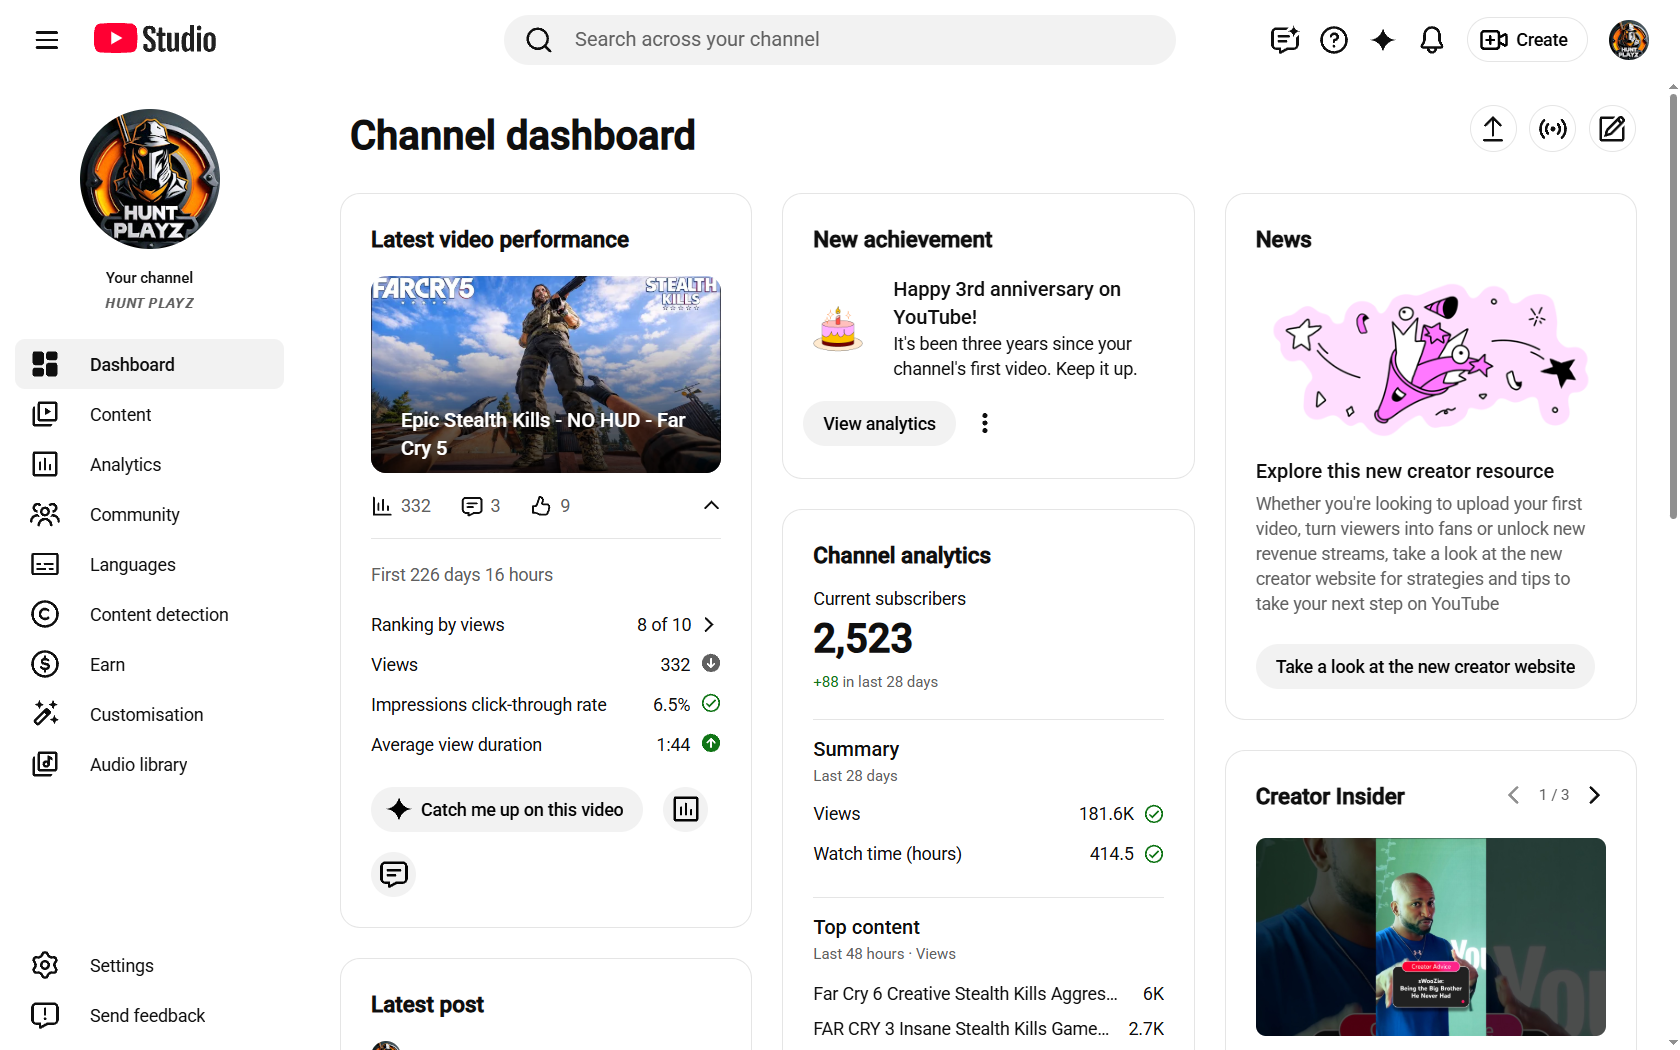
Task: Open the Ask Studio sparkle icon
Action: coord(1383,40)
